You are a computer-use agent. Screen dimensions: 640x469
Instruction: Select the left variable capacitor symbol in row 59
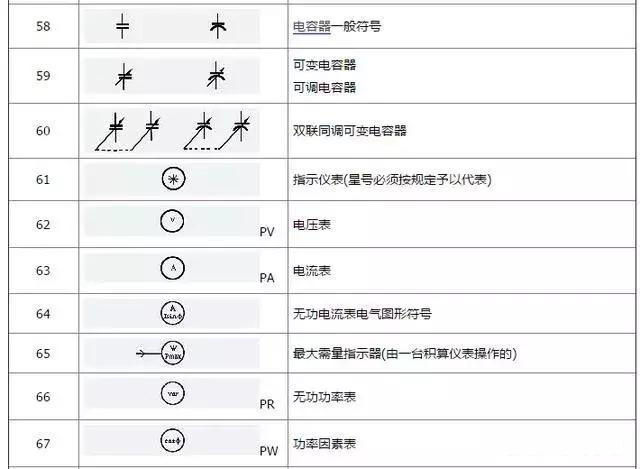[x=124, y=75]
